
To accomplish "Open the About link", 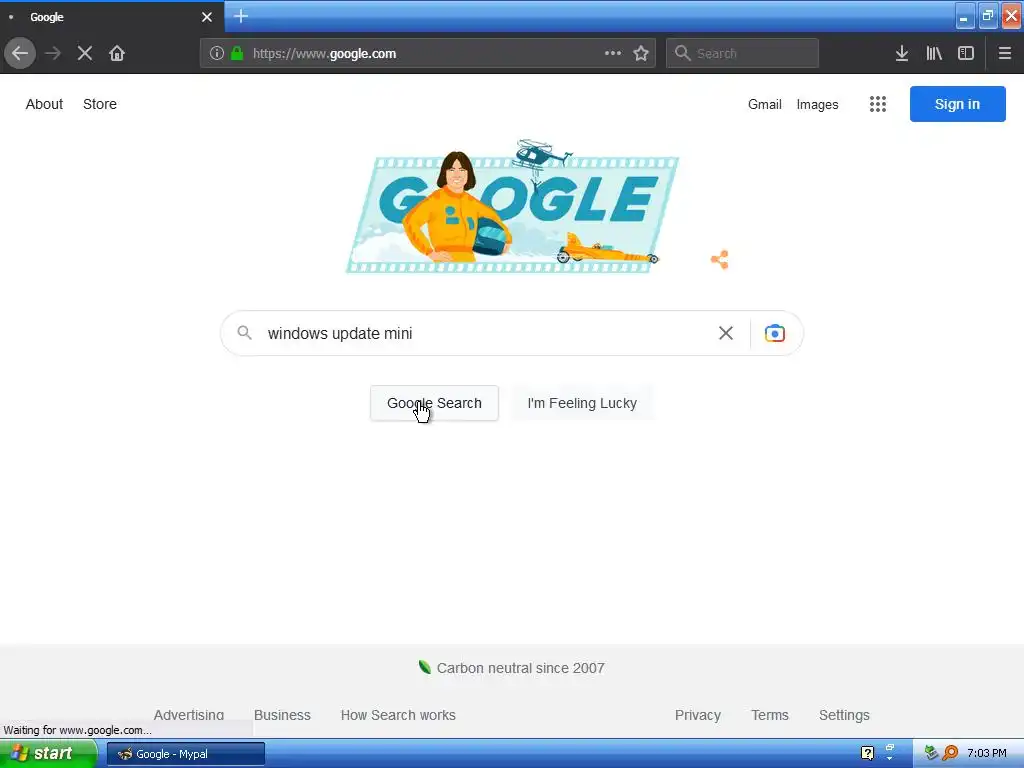I will [44, 104].
